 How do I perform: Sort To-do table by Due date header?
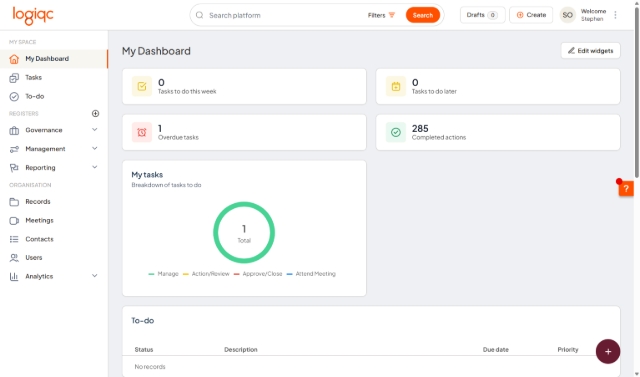(496, 350)
